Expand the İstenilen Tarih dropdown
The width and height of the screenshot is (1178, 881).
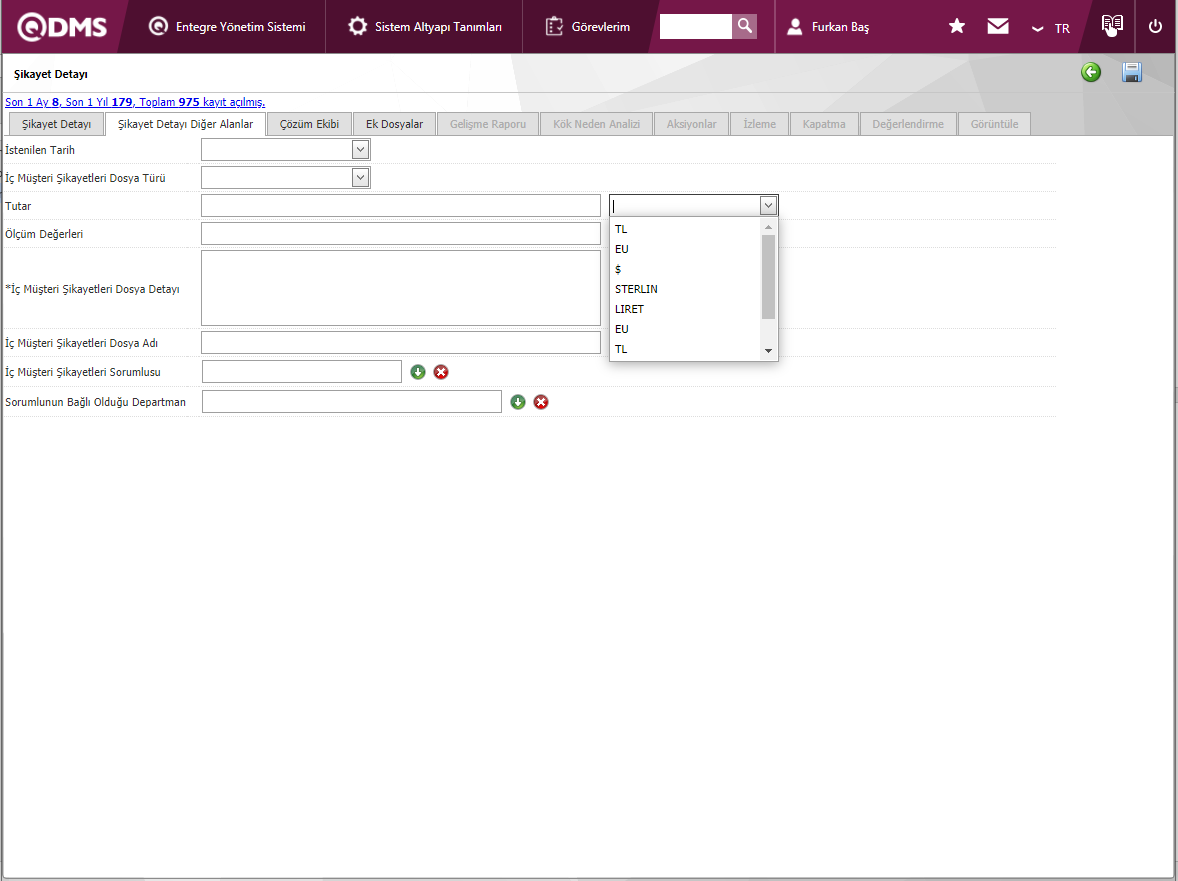(361, 150)
